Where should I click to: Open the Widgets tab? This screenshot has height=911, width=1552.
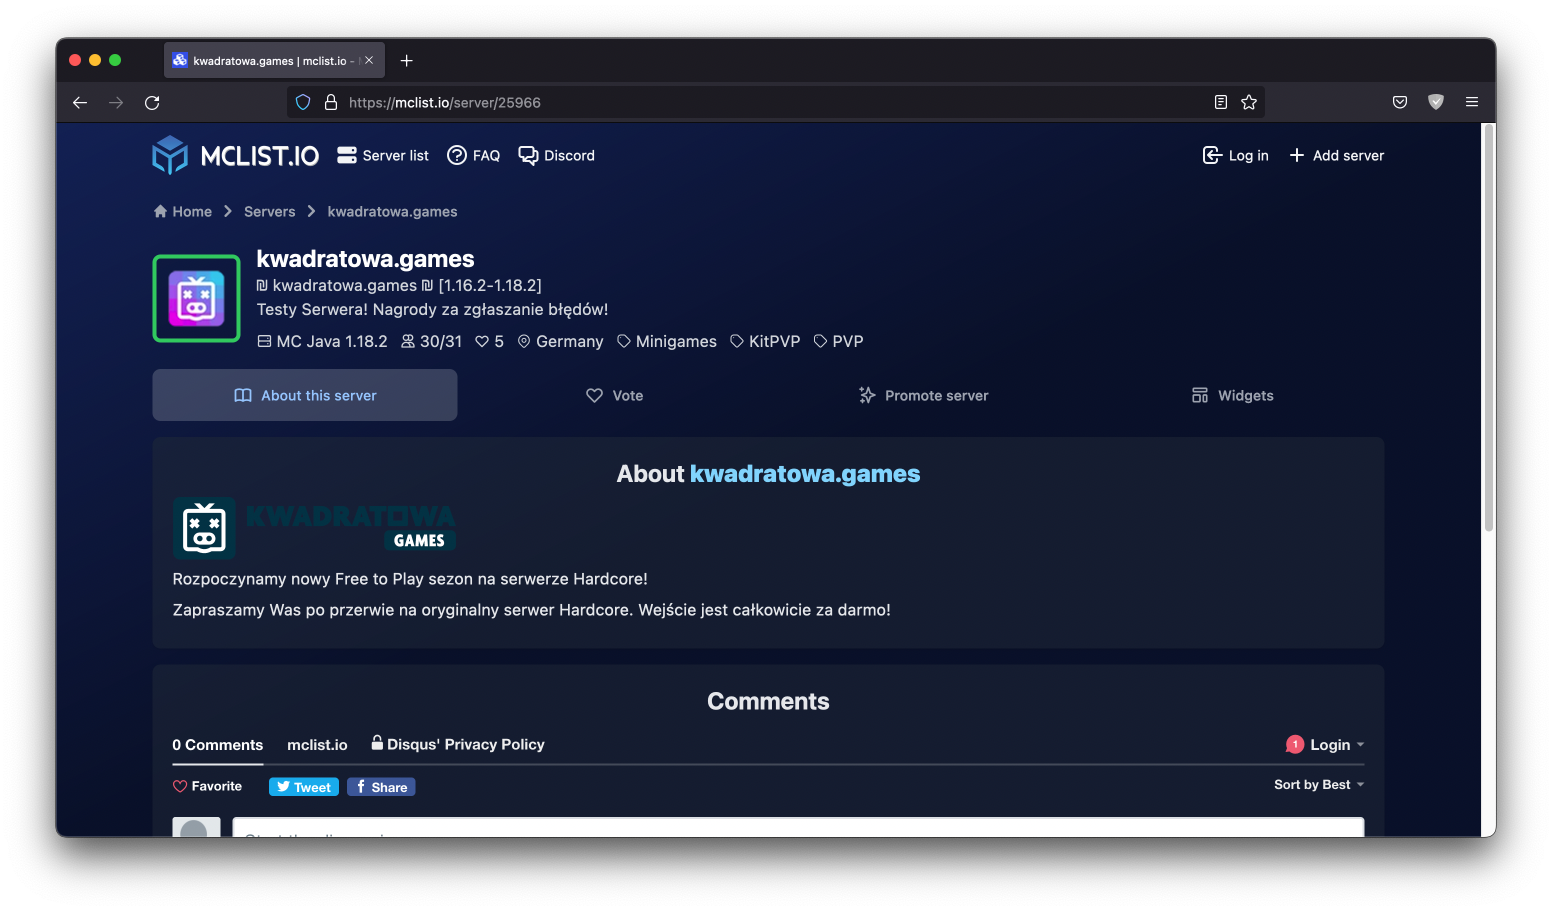pos(1232,396)
